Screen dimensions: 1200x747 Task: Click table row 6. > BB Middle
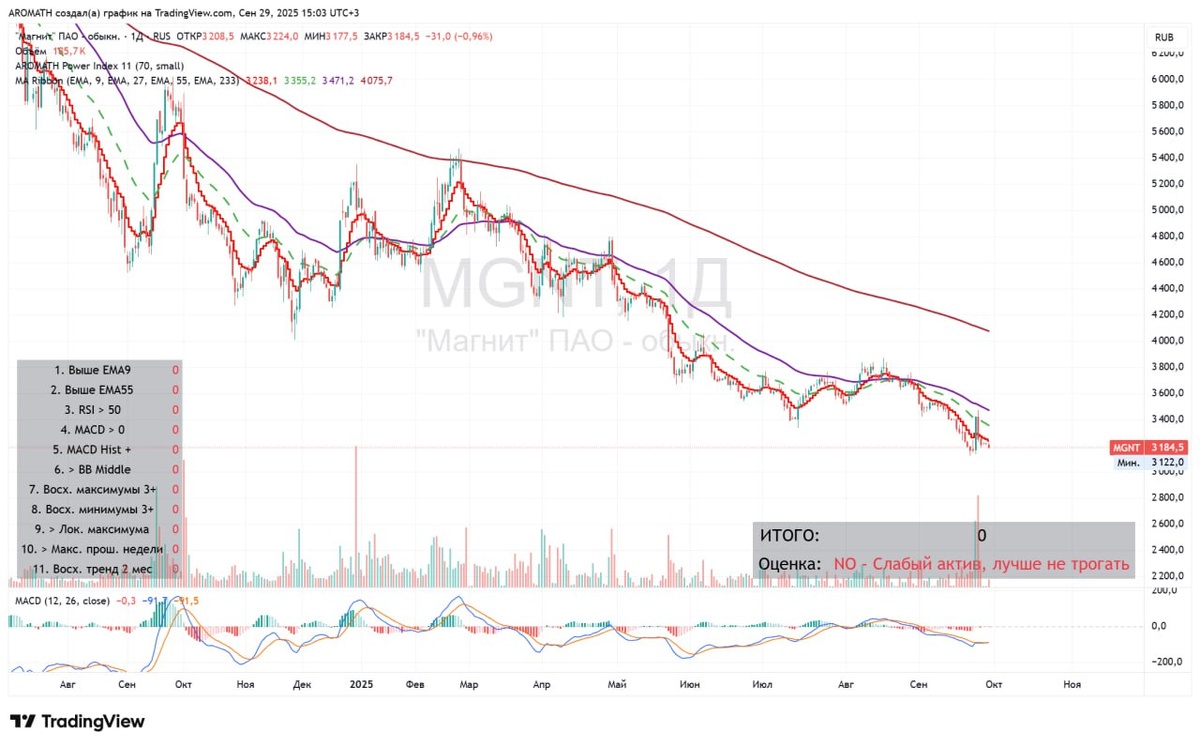click(x=99, y=469)
